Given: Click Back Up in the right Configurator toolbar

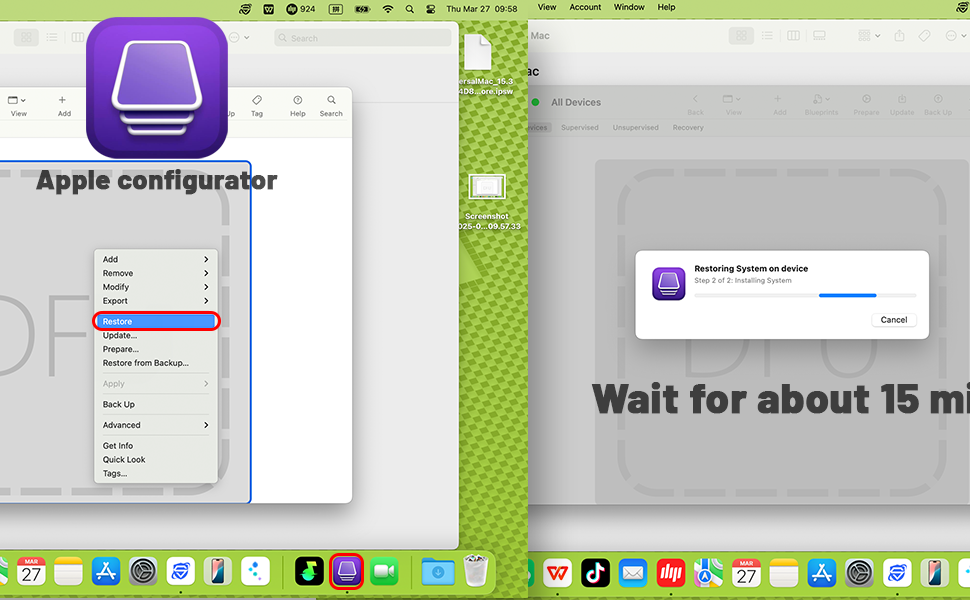Looking at the screenshot, I should pyautogui.click(x=938, y=105).
